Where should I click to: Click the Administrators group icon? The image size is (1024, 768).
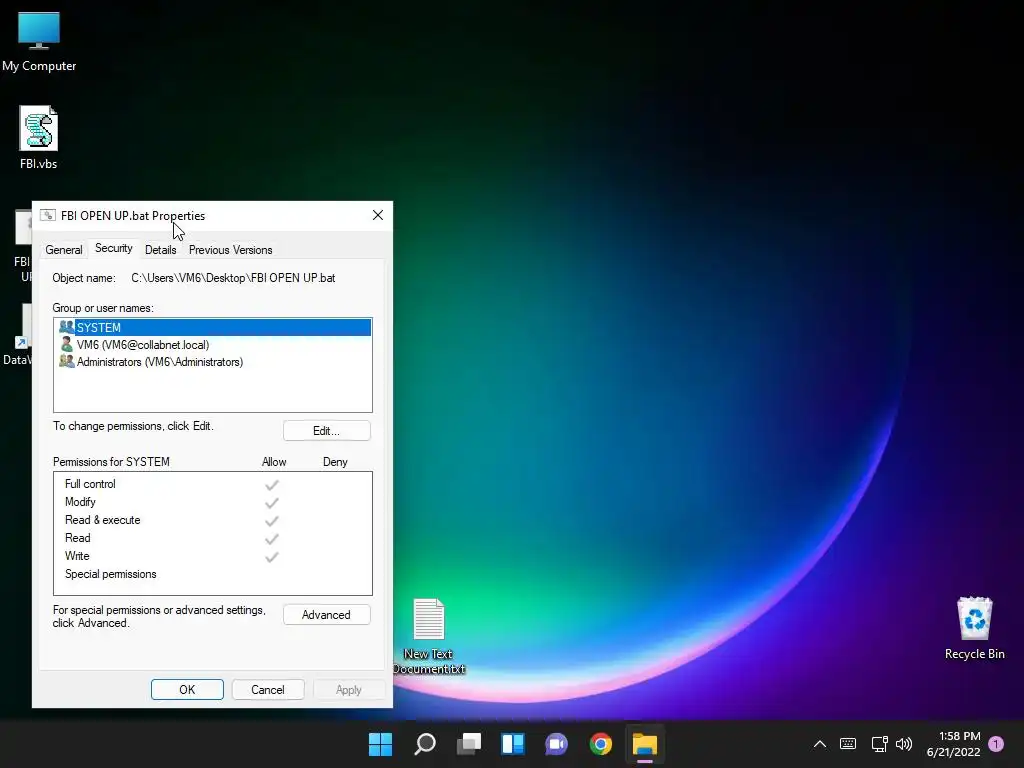[67, 361]
